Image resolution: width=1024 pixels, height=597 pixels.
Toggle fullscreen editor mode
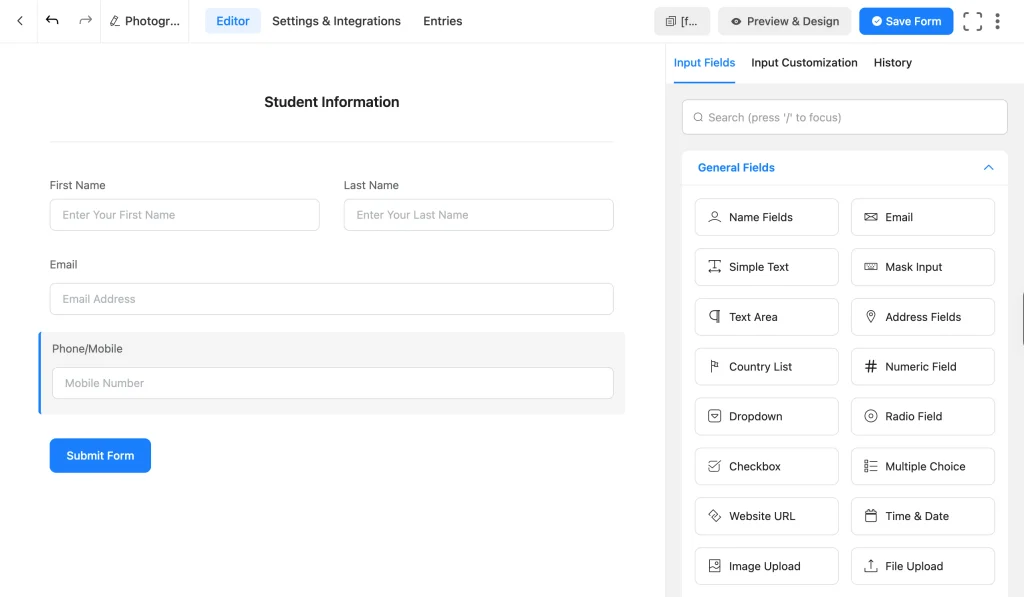pos(972,22)
